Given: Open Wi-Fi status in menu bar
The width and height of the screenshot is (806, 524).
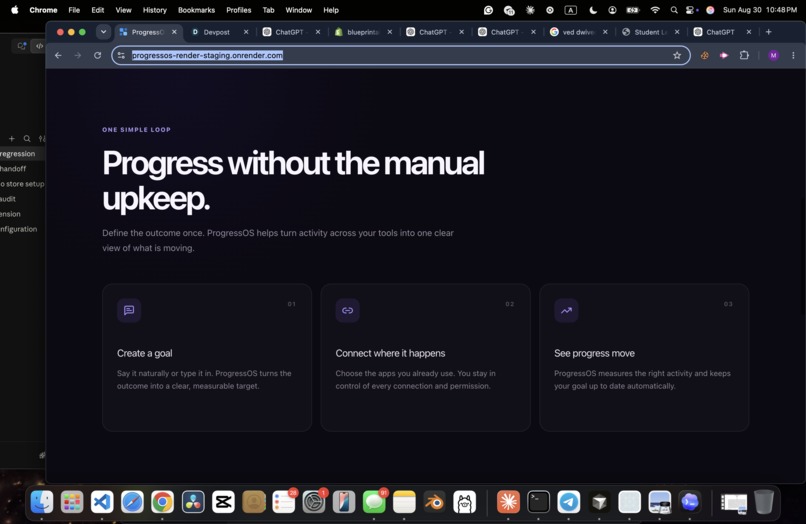Looking at the screenshot, I should point(654,10).
